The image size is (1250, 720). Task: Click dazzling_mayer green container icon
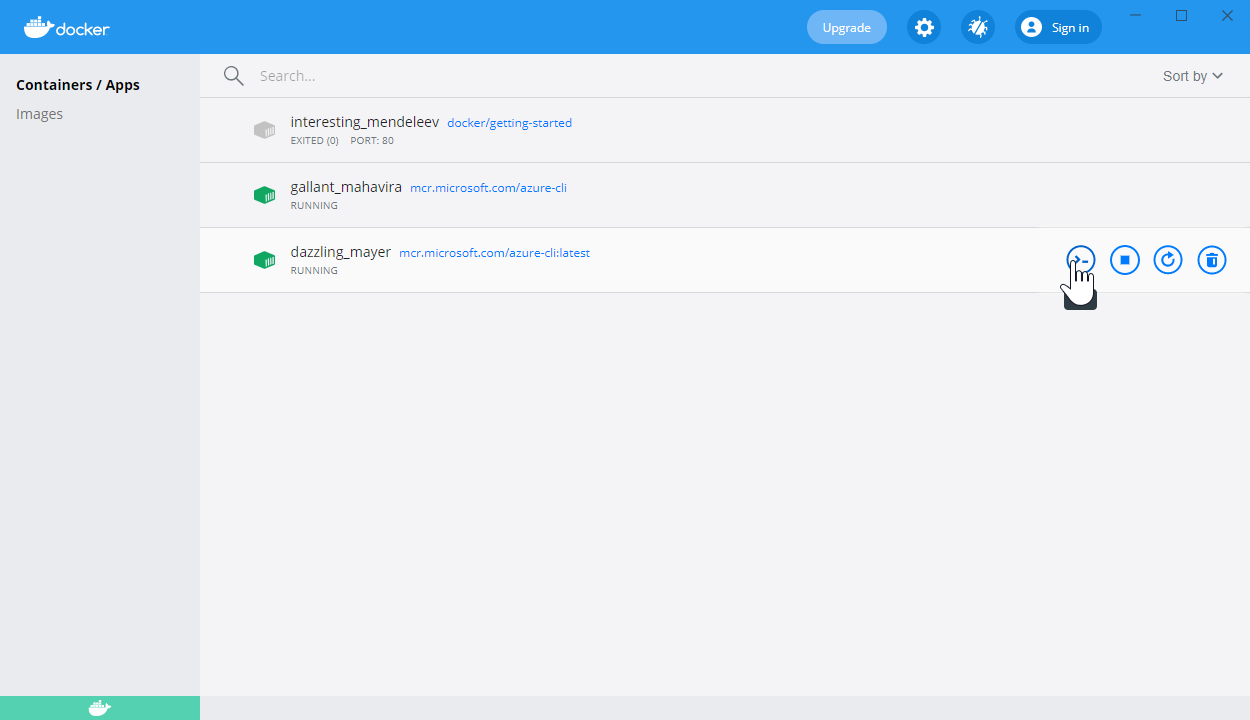pyautogui.click(x=264, y=260)
